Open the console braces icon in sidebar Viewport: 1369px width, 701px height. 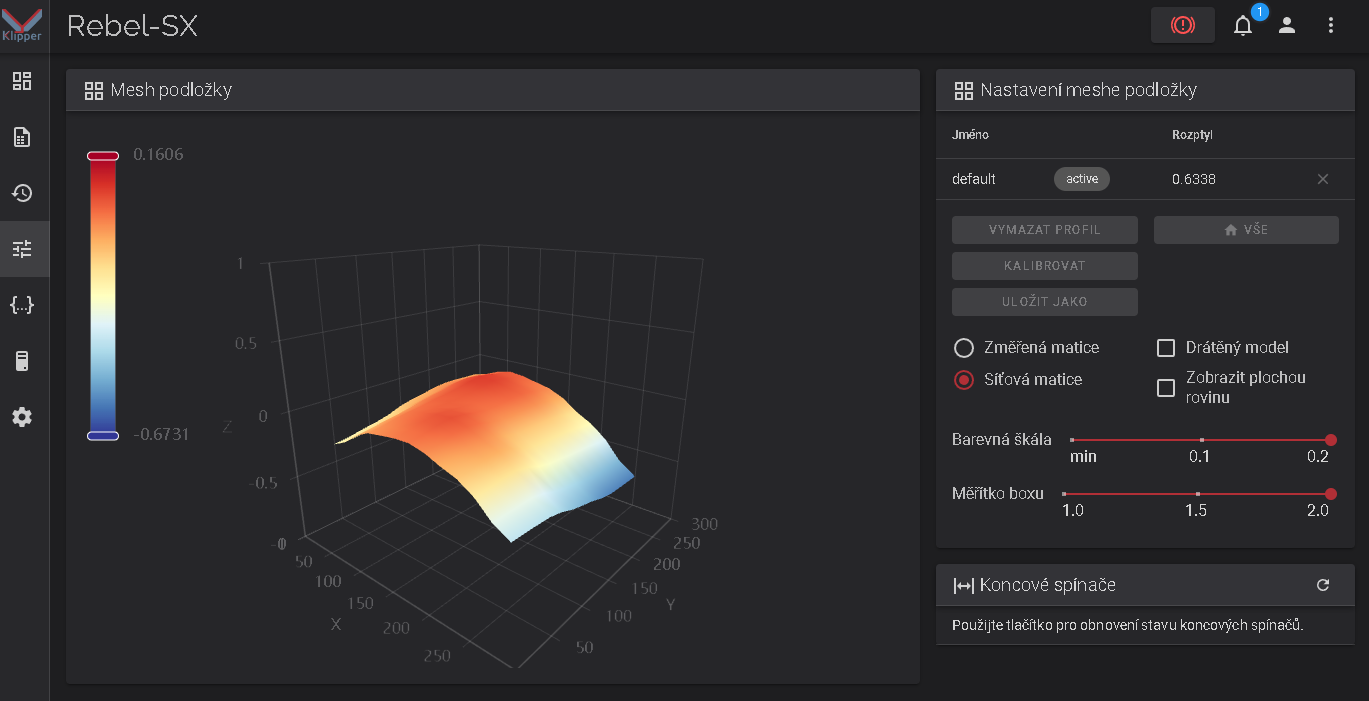(x=22, y=305)
